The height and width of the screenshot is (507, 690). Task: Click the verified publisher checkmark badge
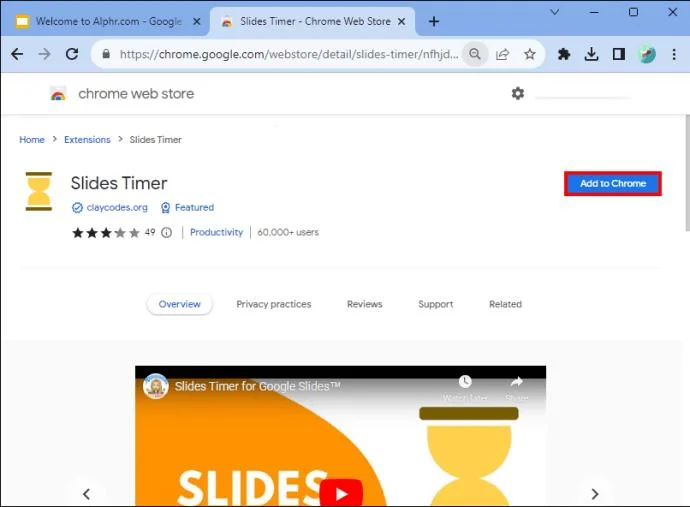coord(77,207)
